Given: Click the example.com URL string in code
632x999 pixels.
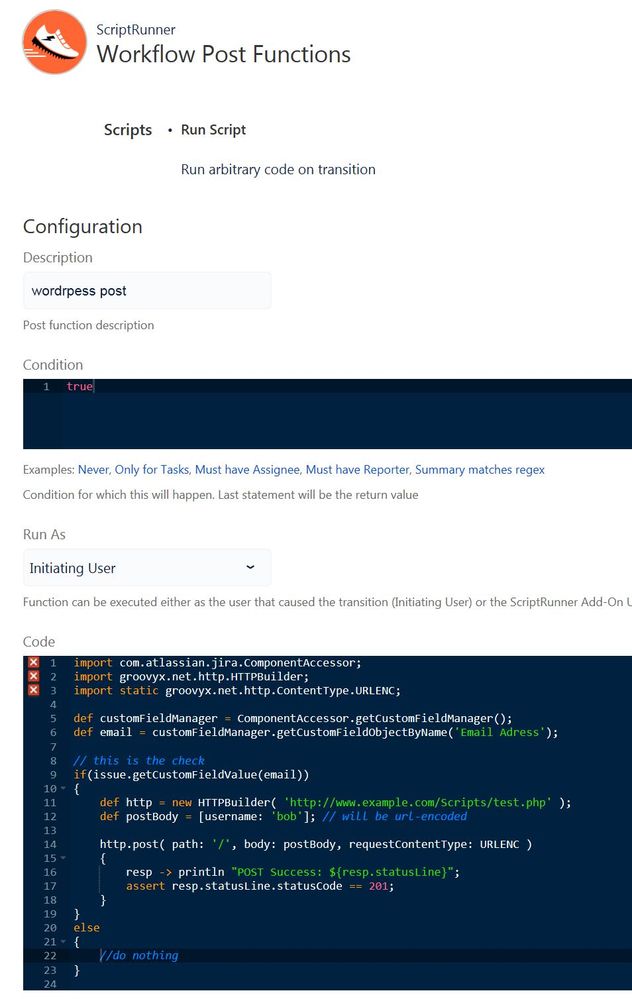Looking at the screenshot, I should coord(418,803).
